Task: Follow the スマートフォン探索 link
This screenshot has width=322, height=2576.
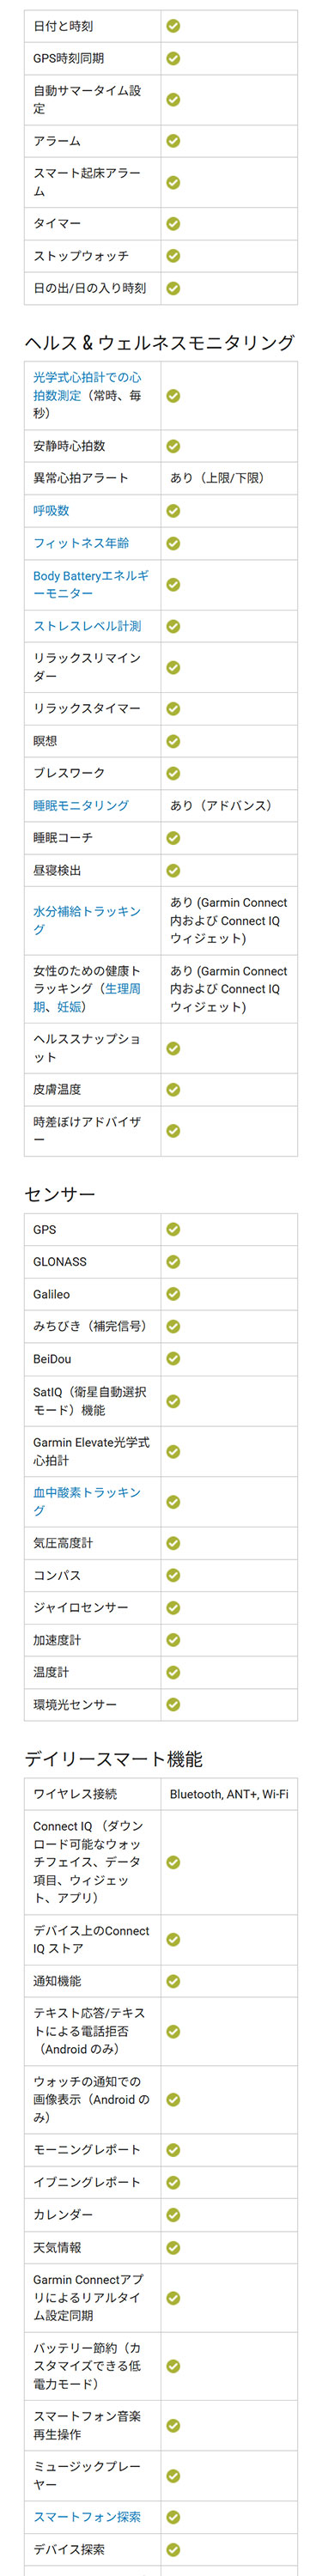Action: pyautogui.click(x=87, y=2516)
